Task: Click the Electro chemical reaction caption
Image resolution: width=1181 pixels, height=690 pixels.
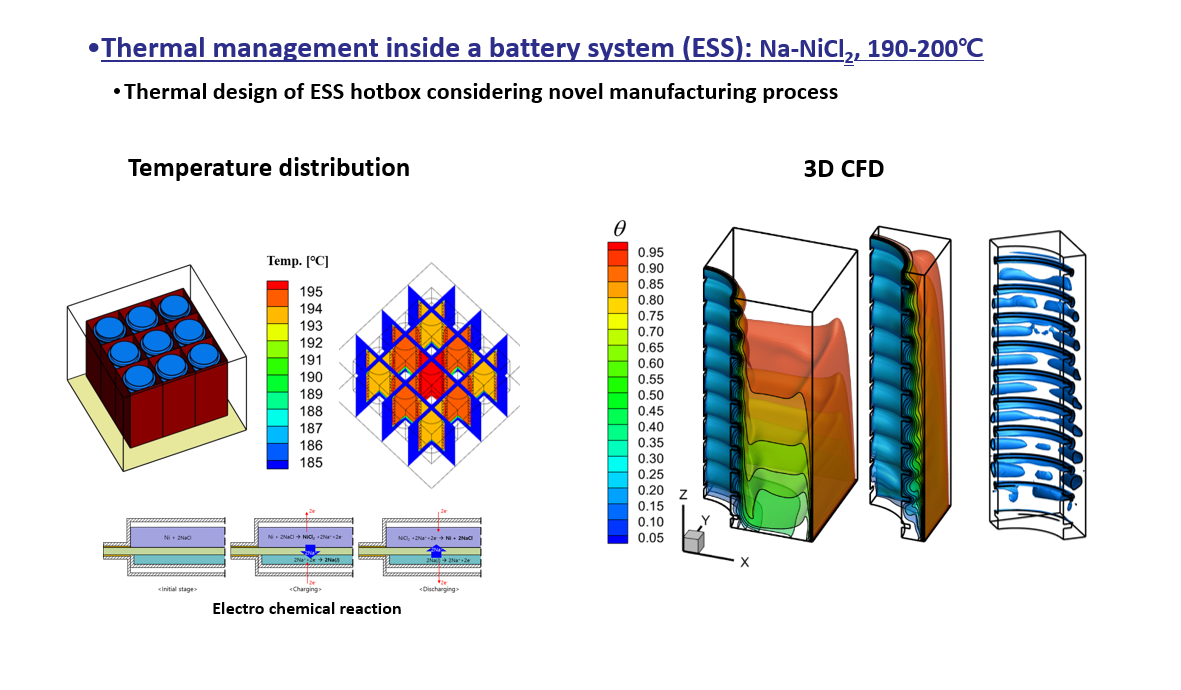Action: pos(306,608)
